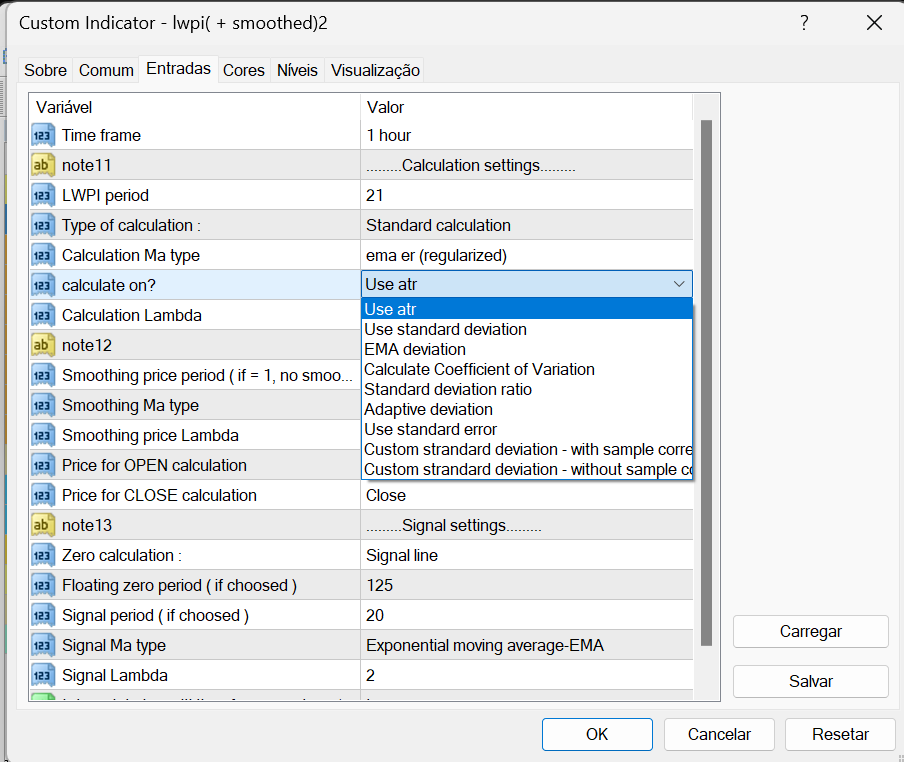904x762 pixels.
Task: Select 'Use standard deviation' from the list
Action: point(445,329)
